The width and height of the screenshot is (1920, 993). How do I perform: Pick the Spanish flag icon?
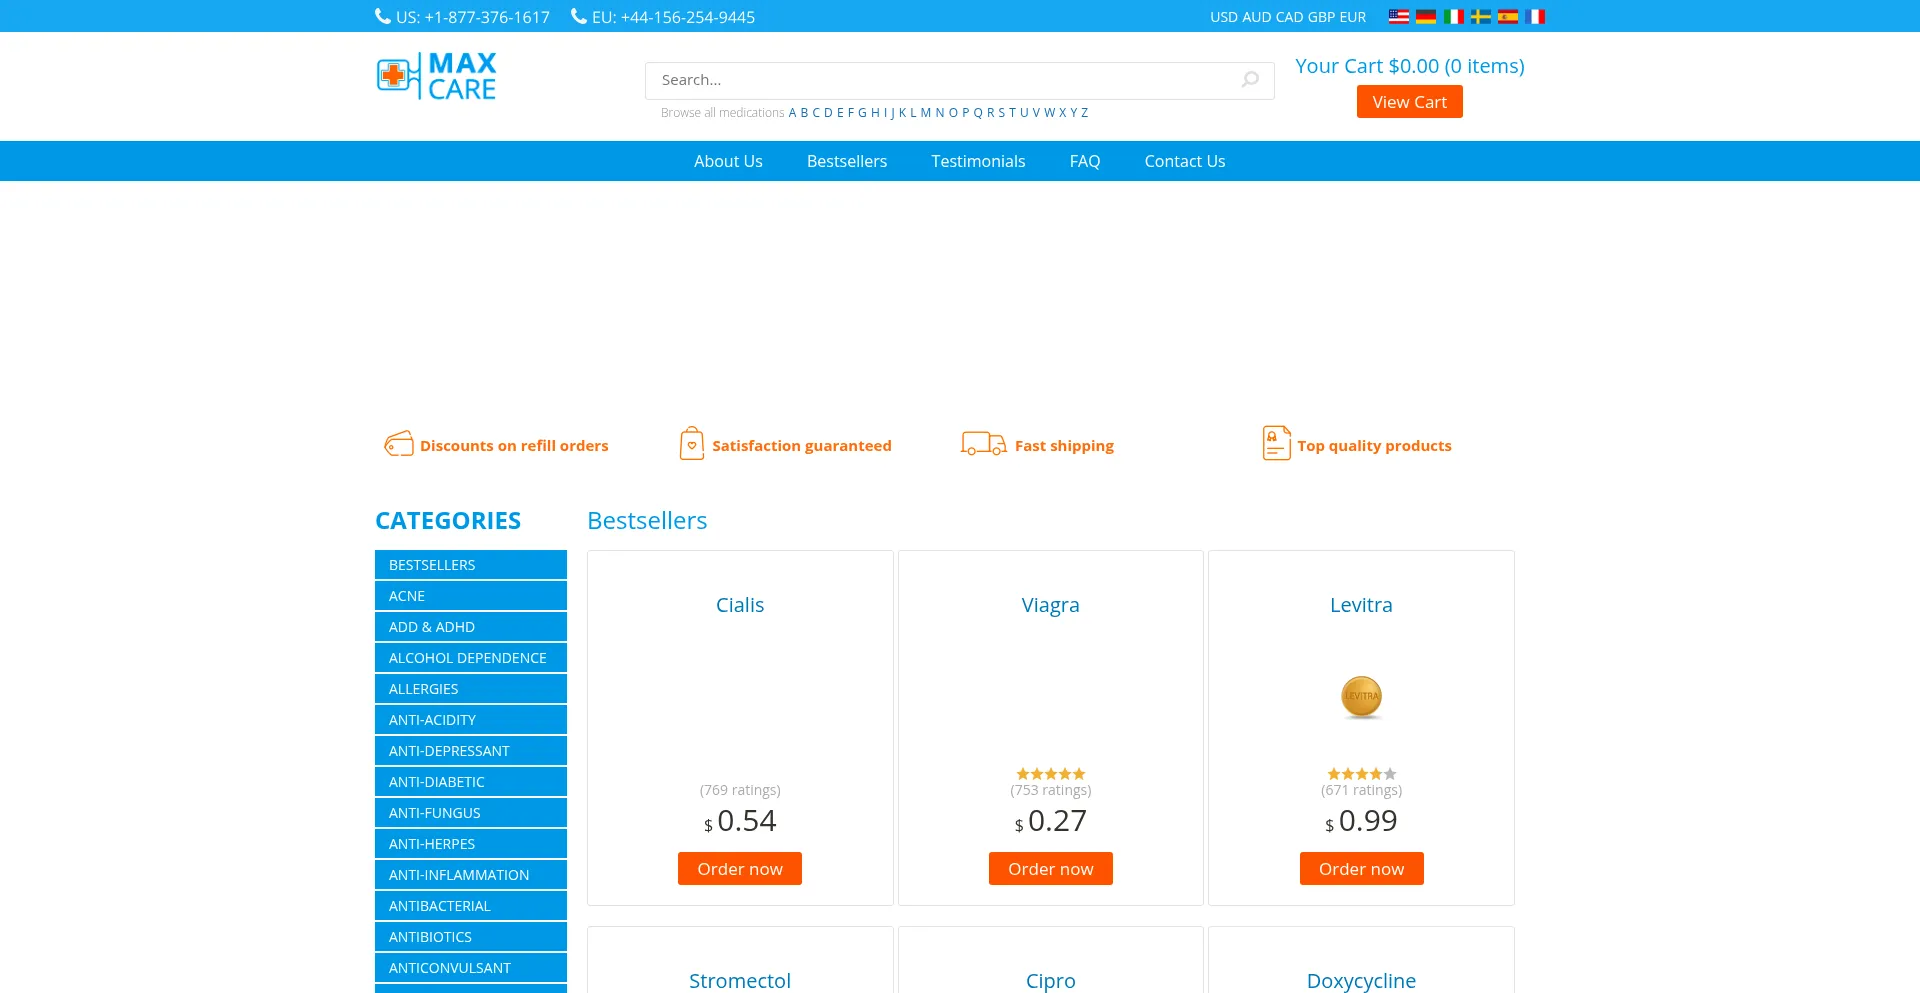tap(1508, 17)
